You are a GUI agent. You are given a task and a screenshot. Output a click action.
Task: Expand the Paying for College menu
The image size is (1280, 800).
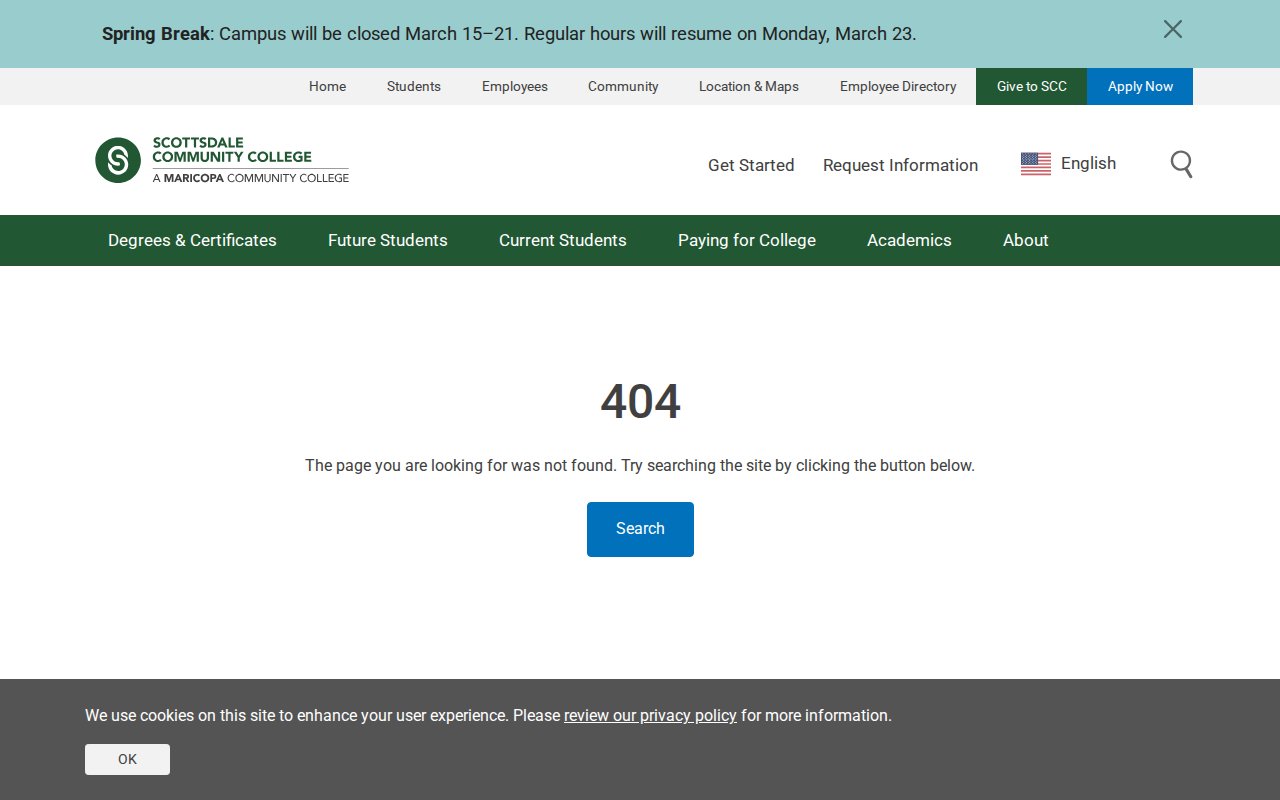(746, 240)
